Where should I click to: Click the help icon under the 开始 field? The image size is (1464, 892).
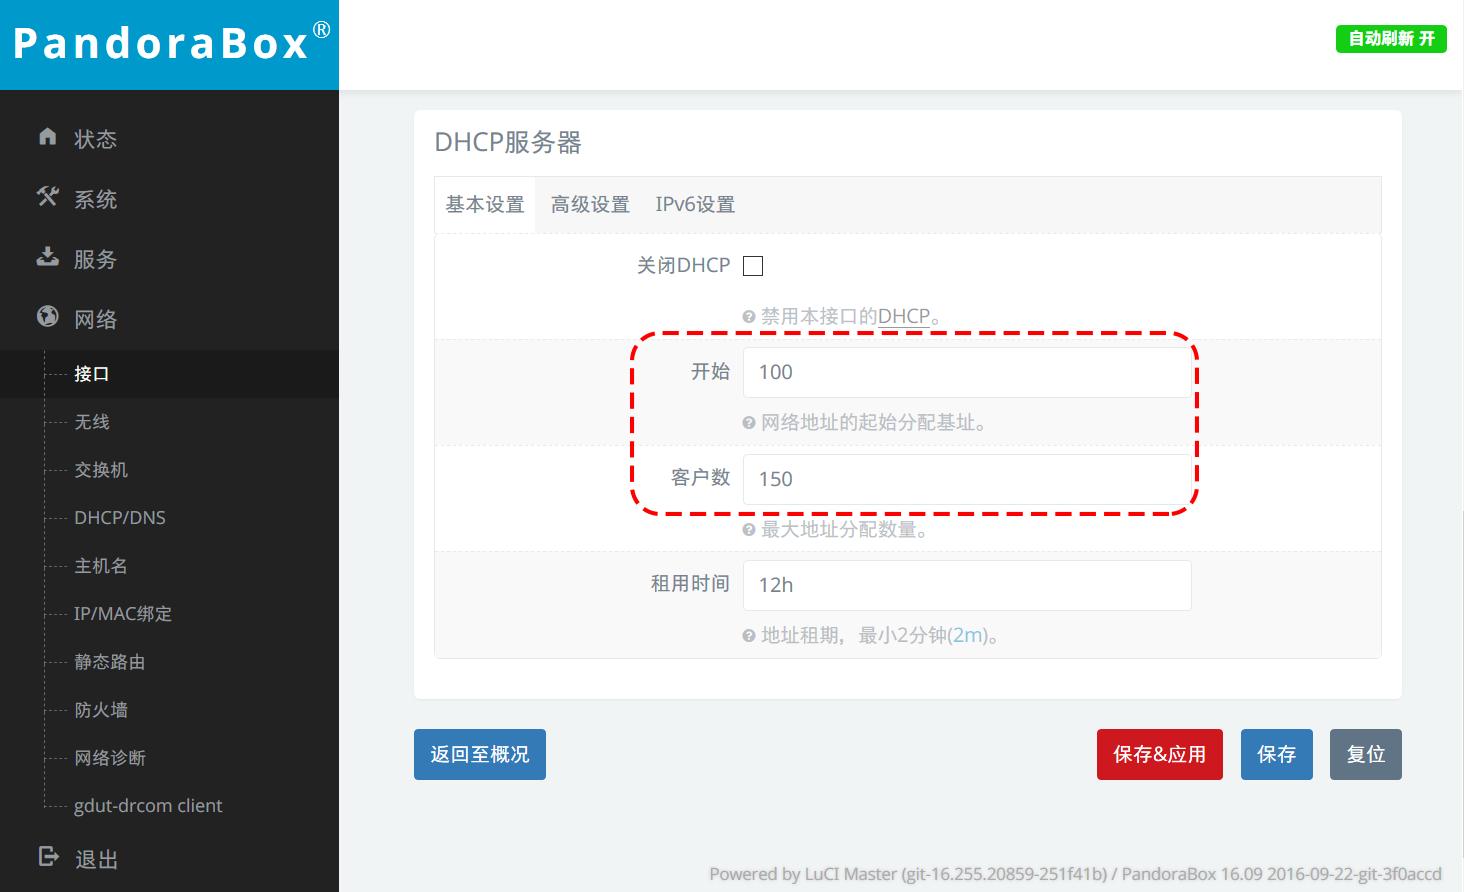tap(748, 423)
